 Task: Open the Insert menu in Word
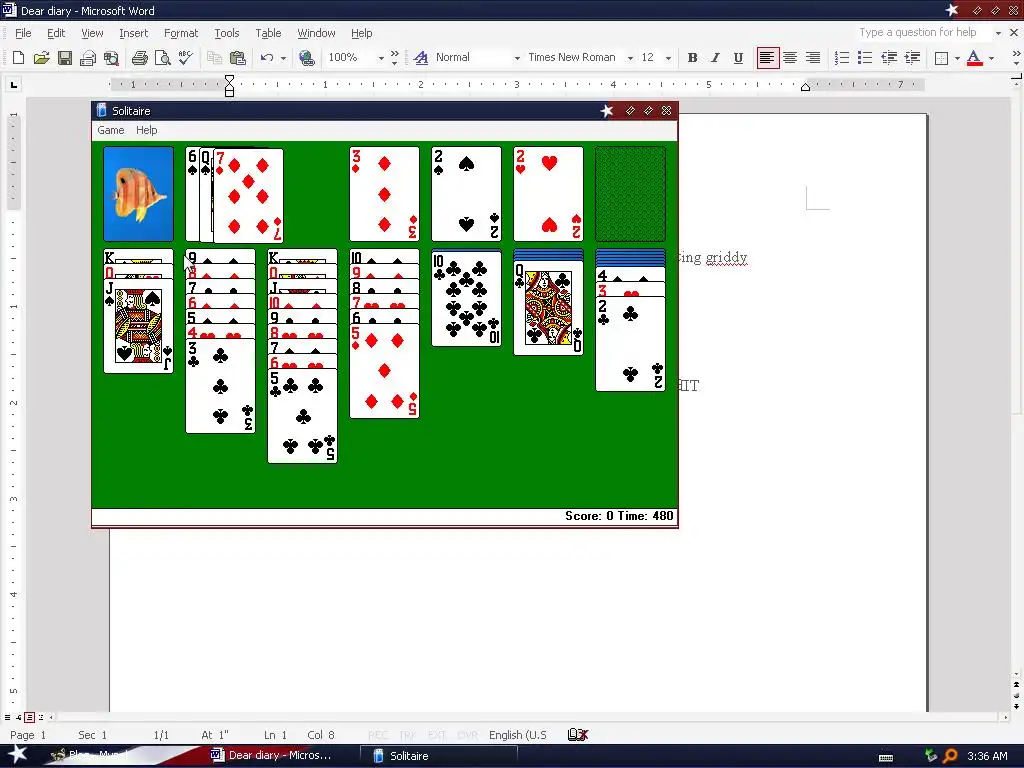tap(133, 33)
